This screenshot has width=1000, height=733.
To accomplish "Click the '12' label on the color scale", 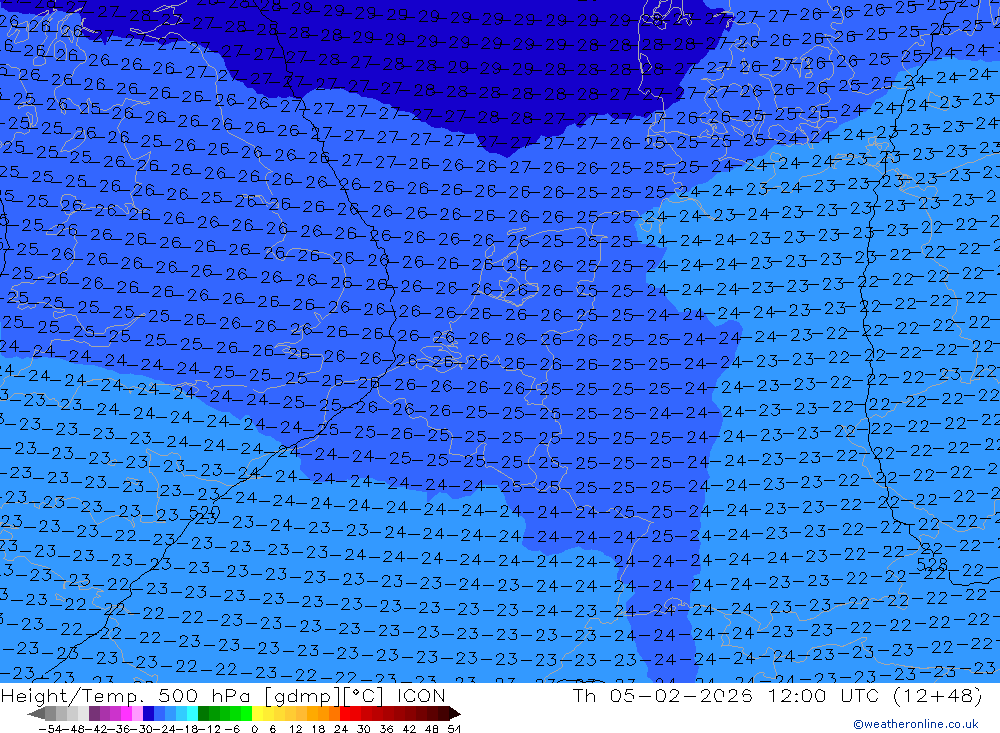I will tap(295, 729).
